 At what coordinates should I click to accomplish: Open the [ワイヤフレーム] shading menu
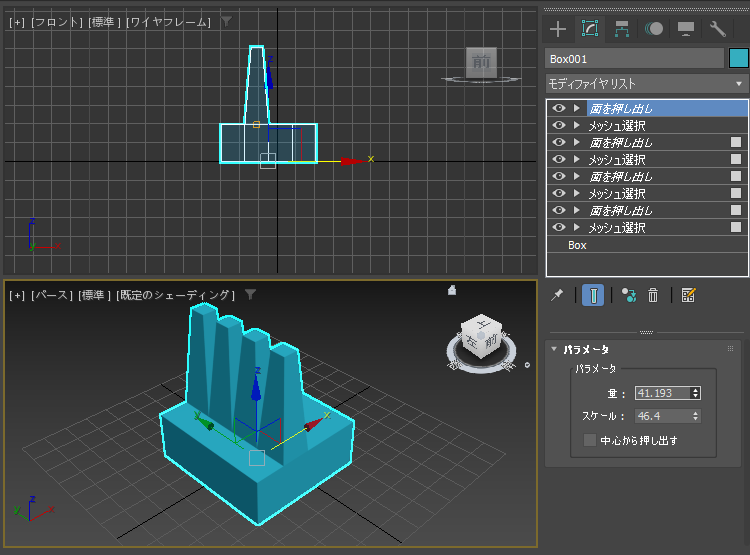[x=168, y=22]
